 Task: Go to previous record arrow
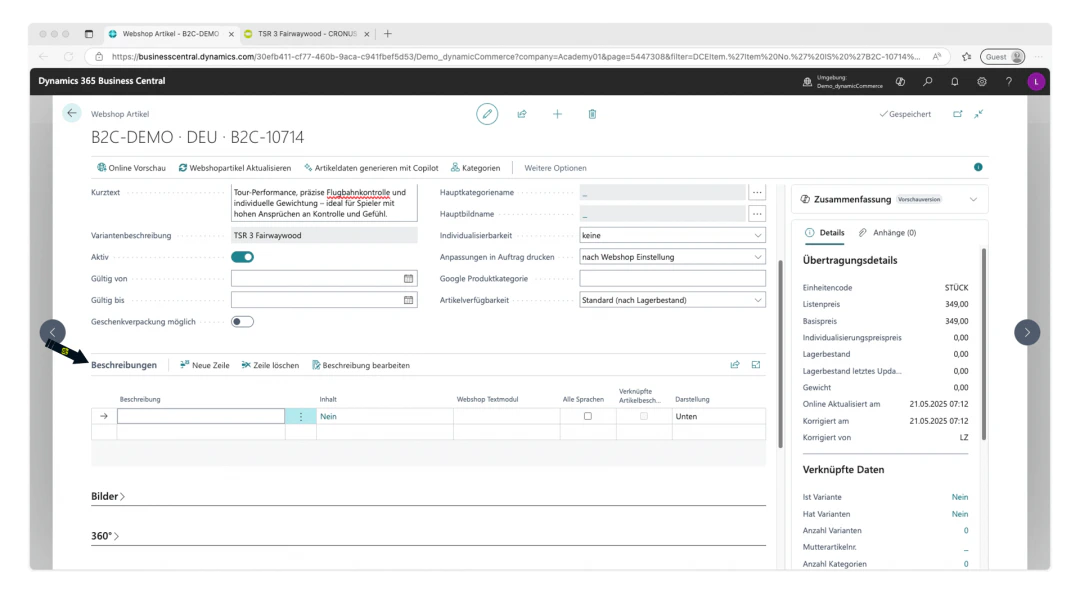click(52, 333)
